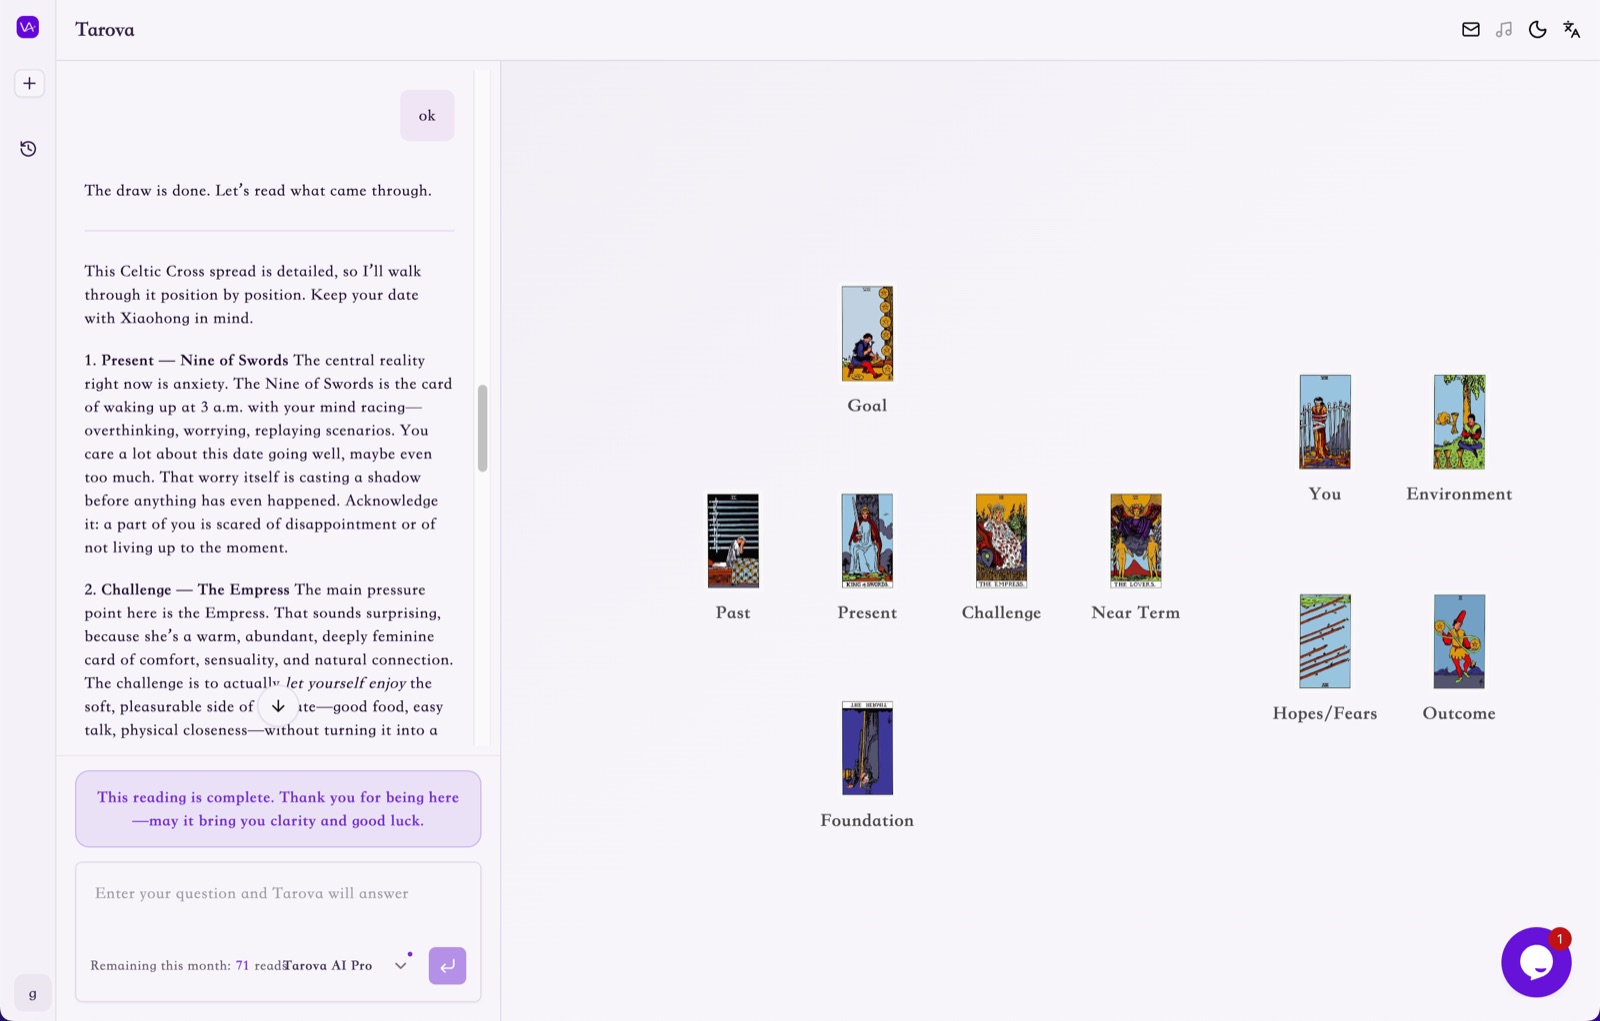This screenshot has width=1600, height=1021.
Task: Open the Challenge Empress card
Action: click(x=1001, y=540)
